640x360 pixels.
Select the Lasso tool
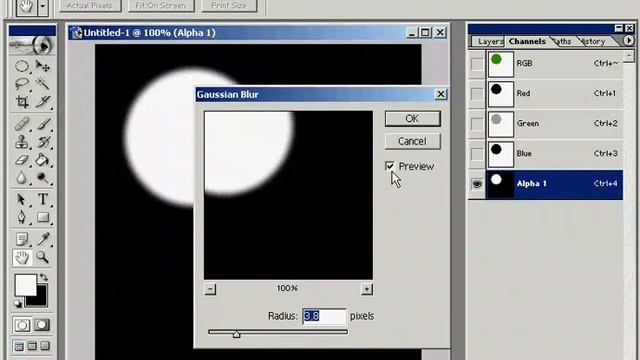(x=22, y=84)
